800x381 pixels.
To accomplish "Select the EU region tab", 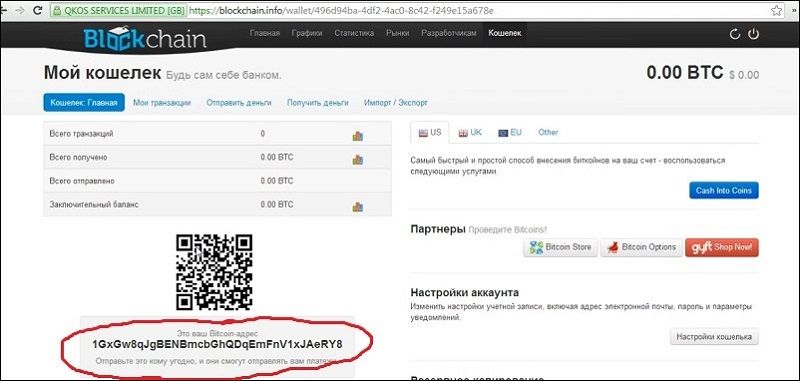I will click(x=510, y=132).
